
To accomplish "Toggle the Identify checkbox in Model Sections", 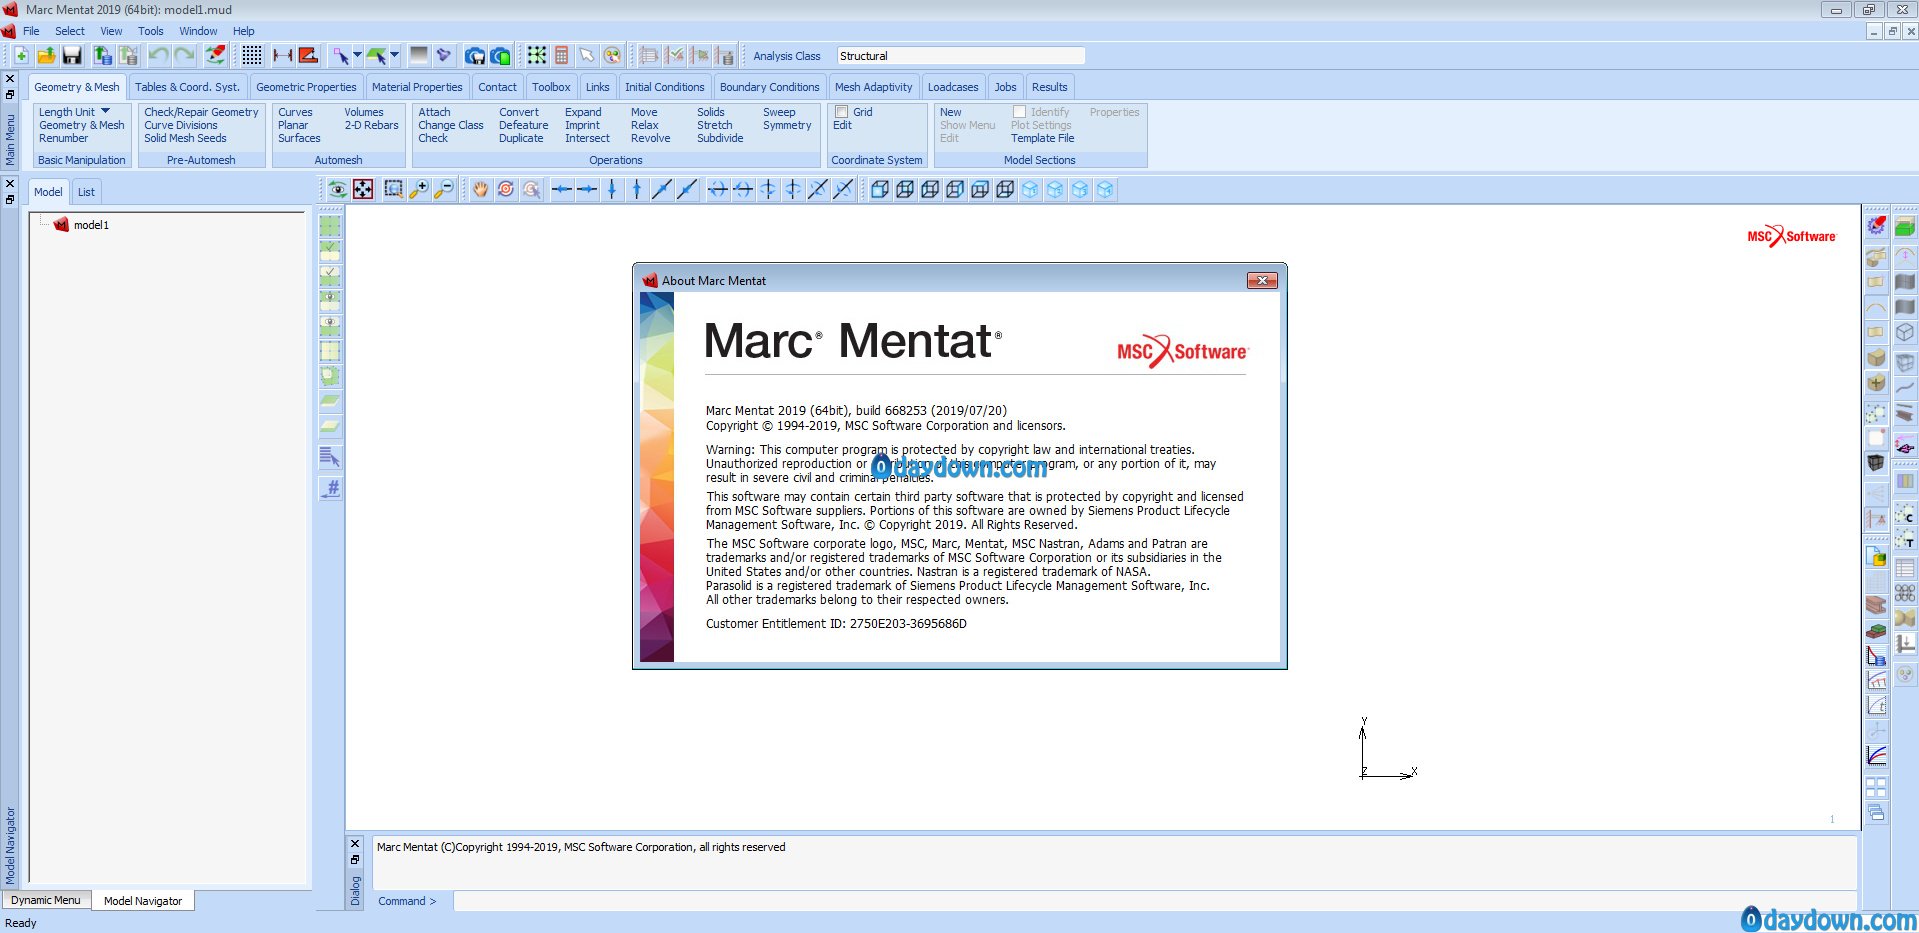I will [1019, 112].
